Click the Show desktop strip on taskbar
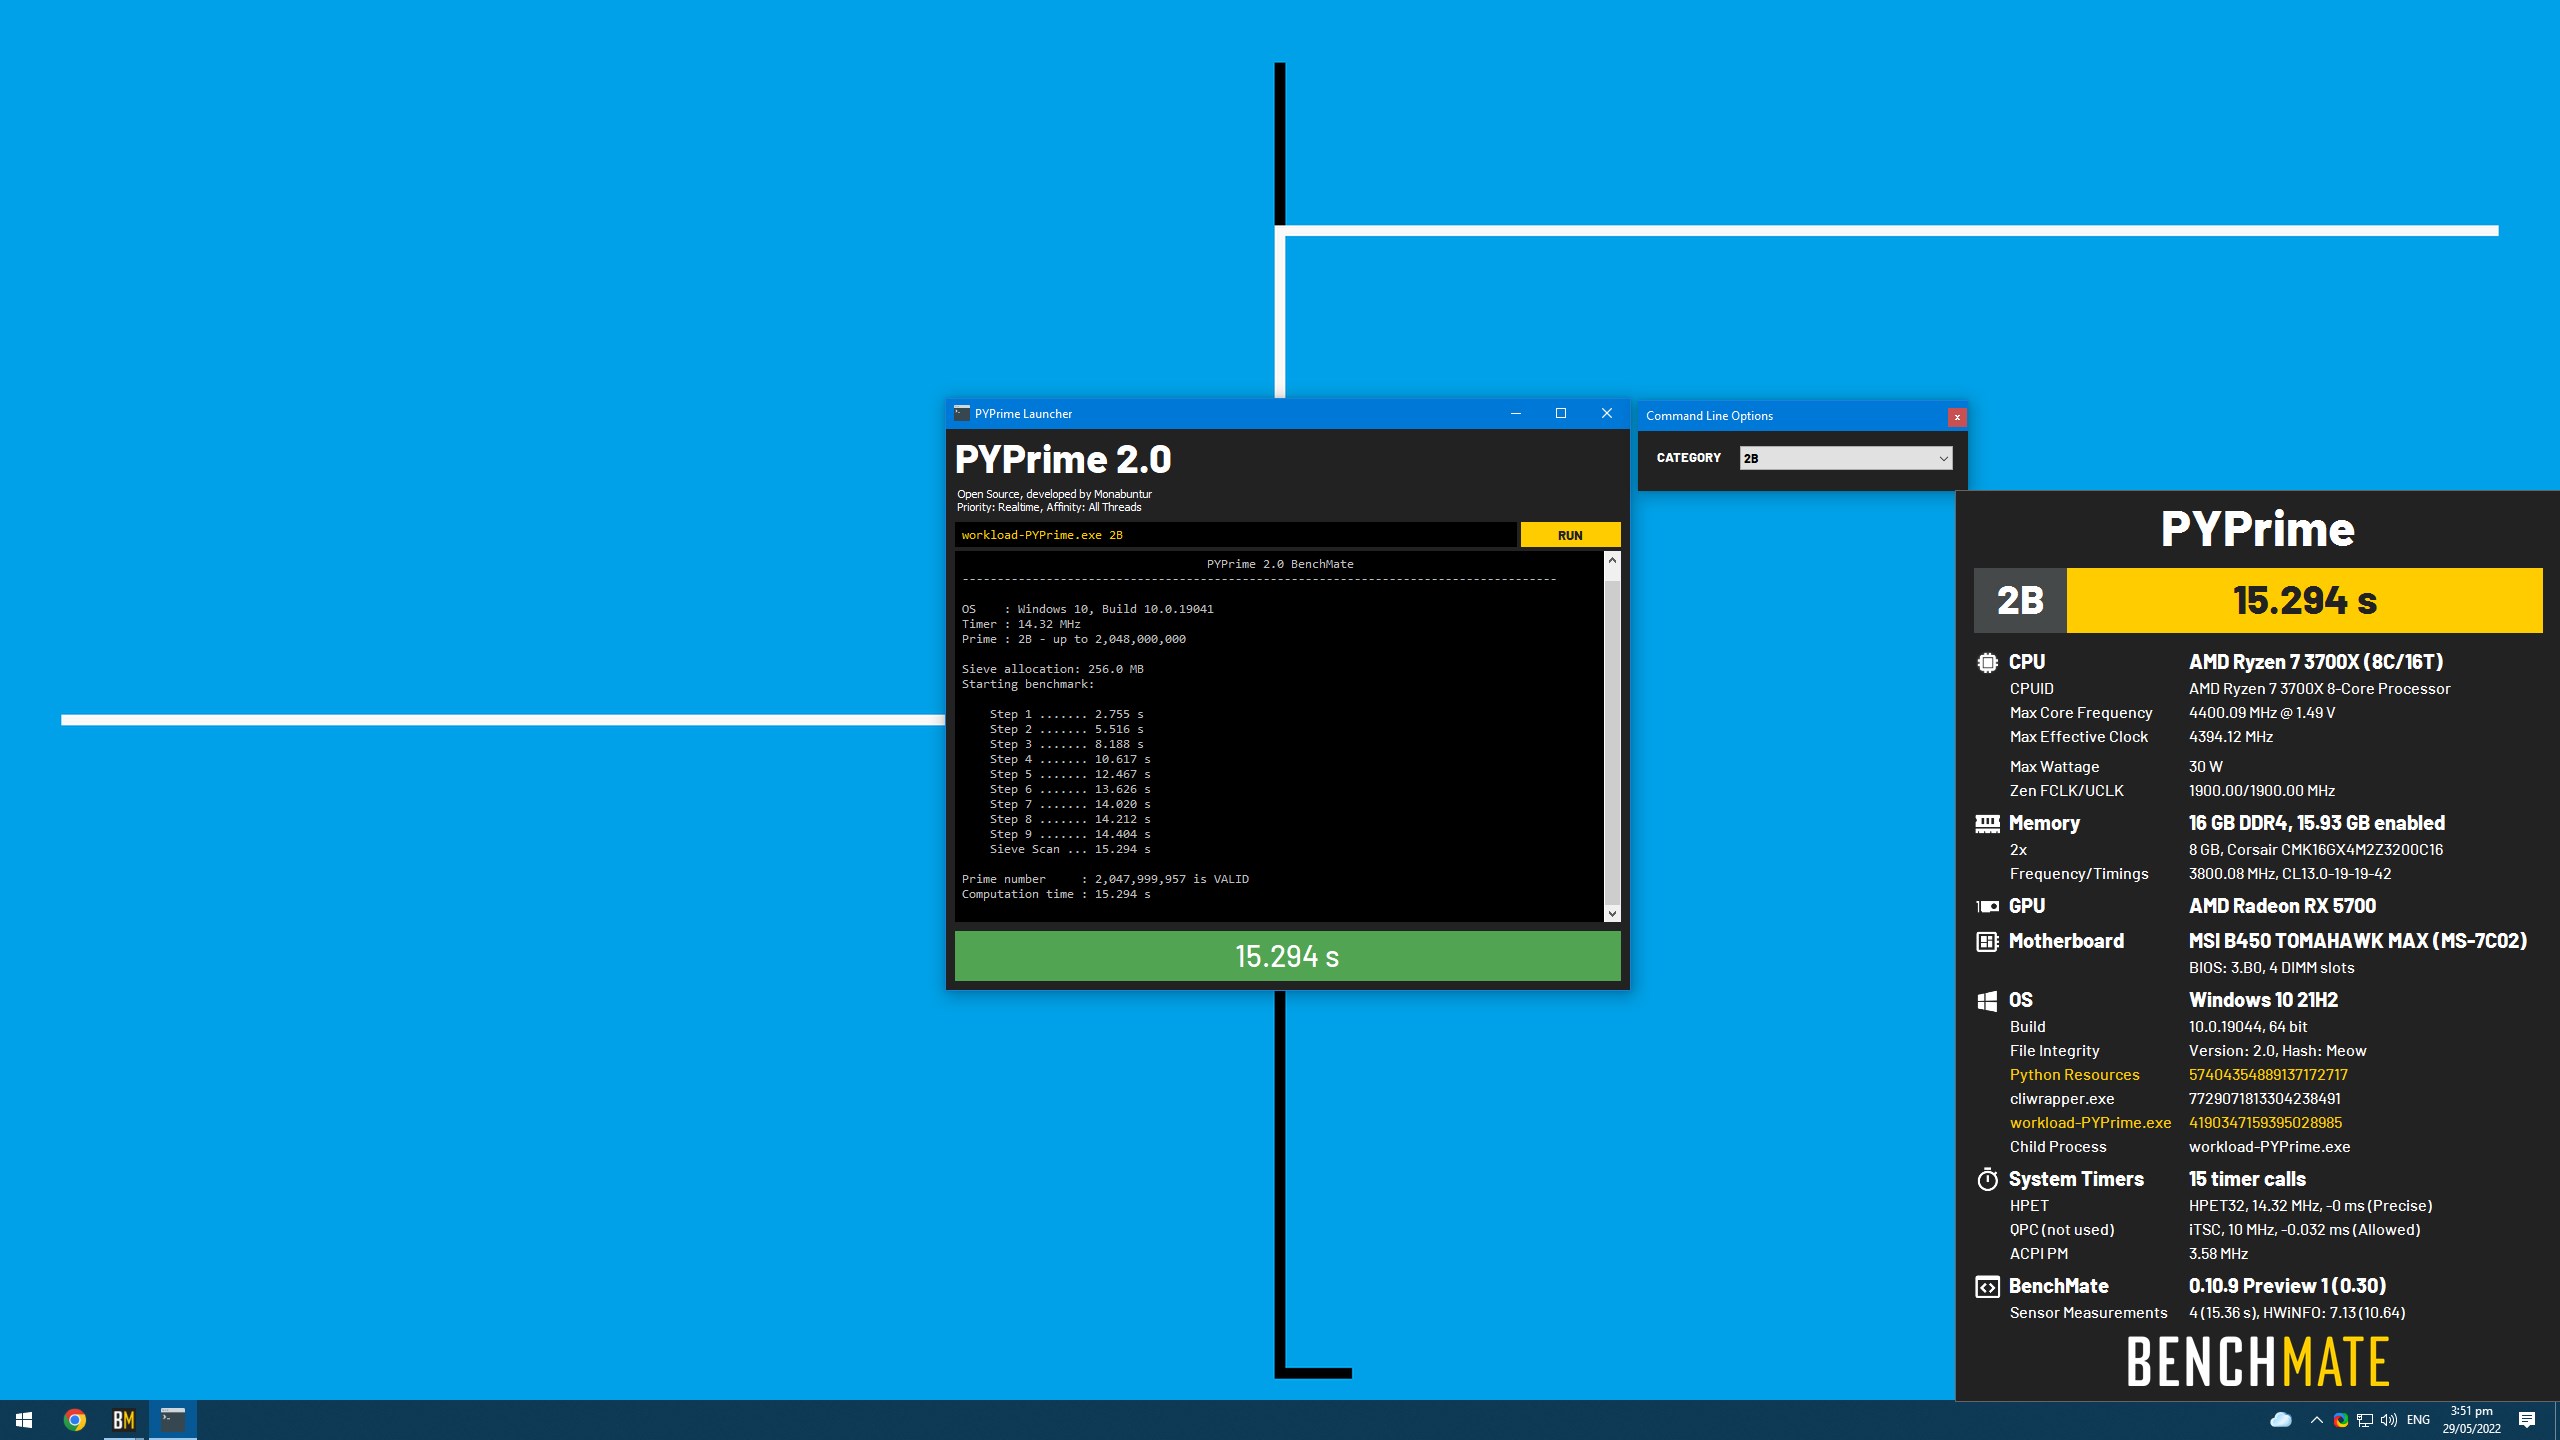Image resolution: width=2560 pixels, height=1440 pixels. [2556, 1420]
